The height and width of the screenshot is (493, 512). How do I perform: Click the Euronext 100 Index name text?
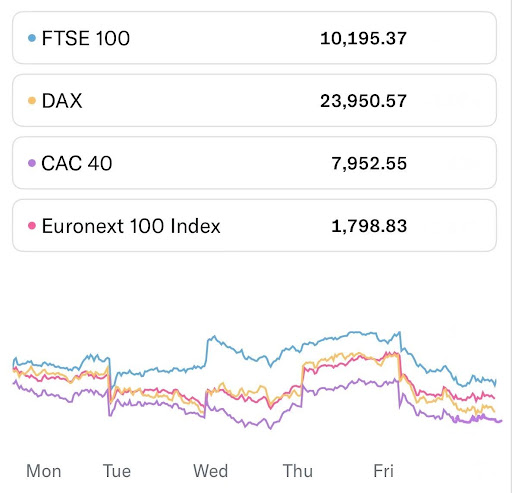(x=131, y=226)
